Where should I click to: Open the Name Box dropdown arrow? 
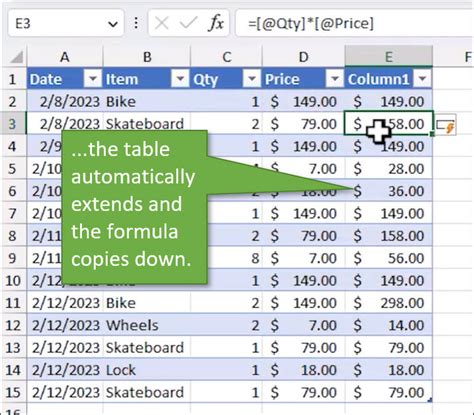tap(113, 24)
